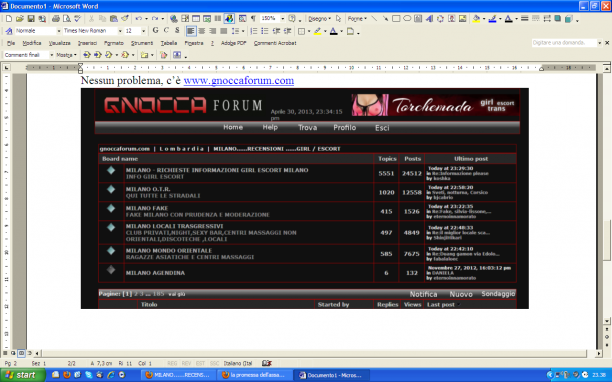Open the Normale style dropdown
Screen dimensions: 612x382
(x=59, y=30)
